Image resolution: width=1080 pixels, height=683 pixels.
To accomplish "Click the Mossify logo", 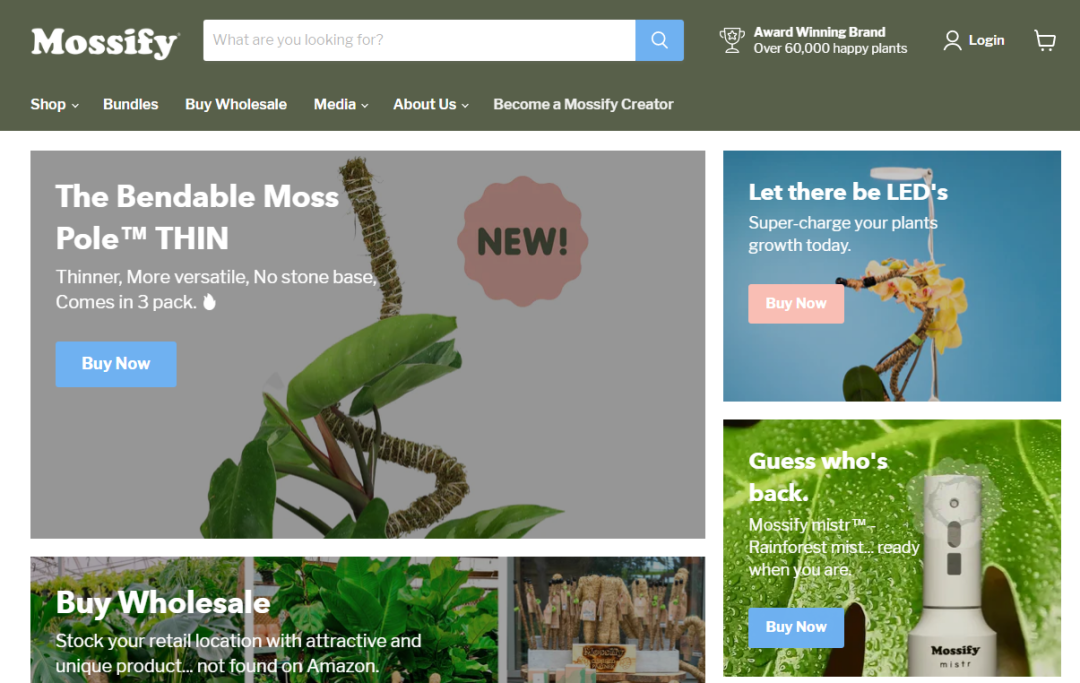I will (105, 43).
